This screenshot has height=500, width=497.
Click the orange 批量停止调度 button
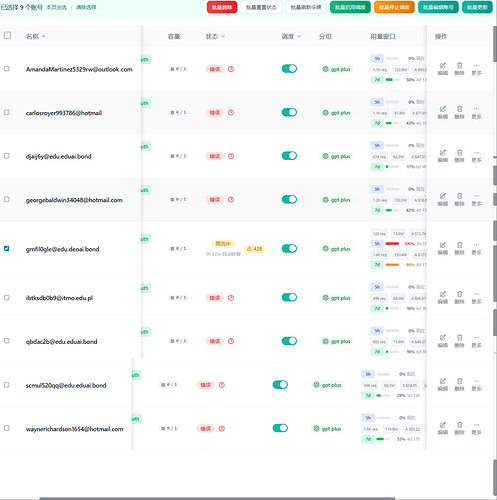394,7
